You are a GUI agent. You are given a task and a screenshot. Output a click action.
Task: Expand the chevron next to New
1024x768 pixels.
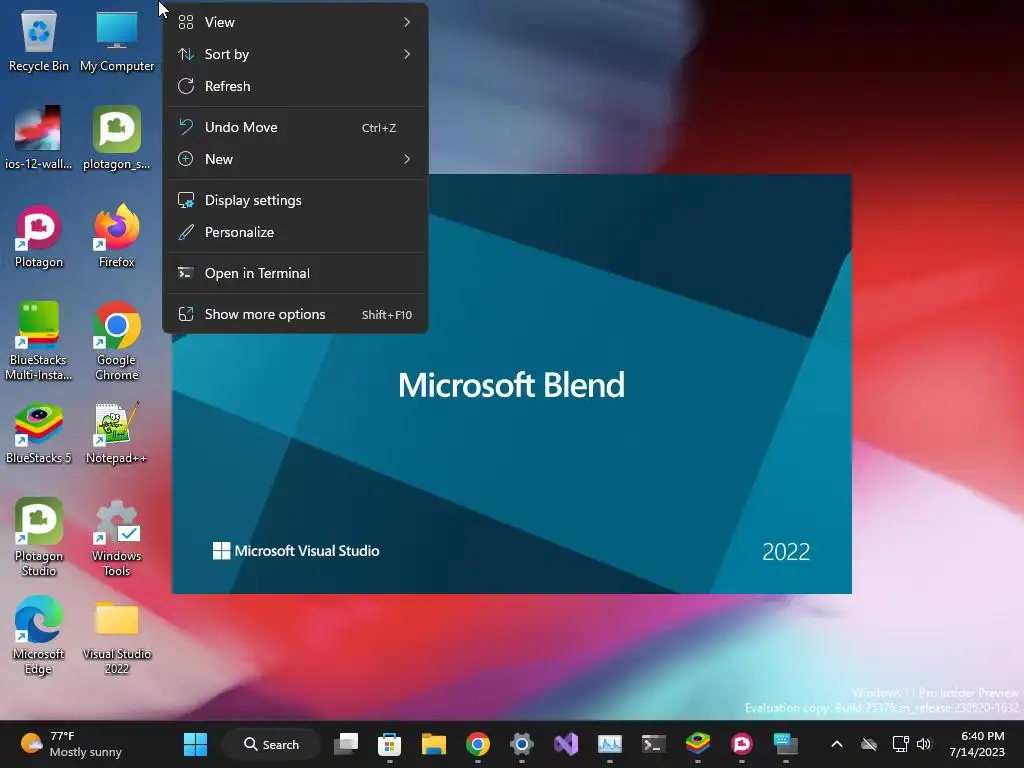[x=407, y=159]
